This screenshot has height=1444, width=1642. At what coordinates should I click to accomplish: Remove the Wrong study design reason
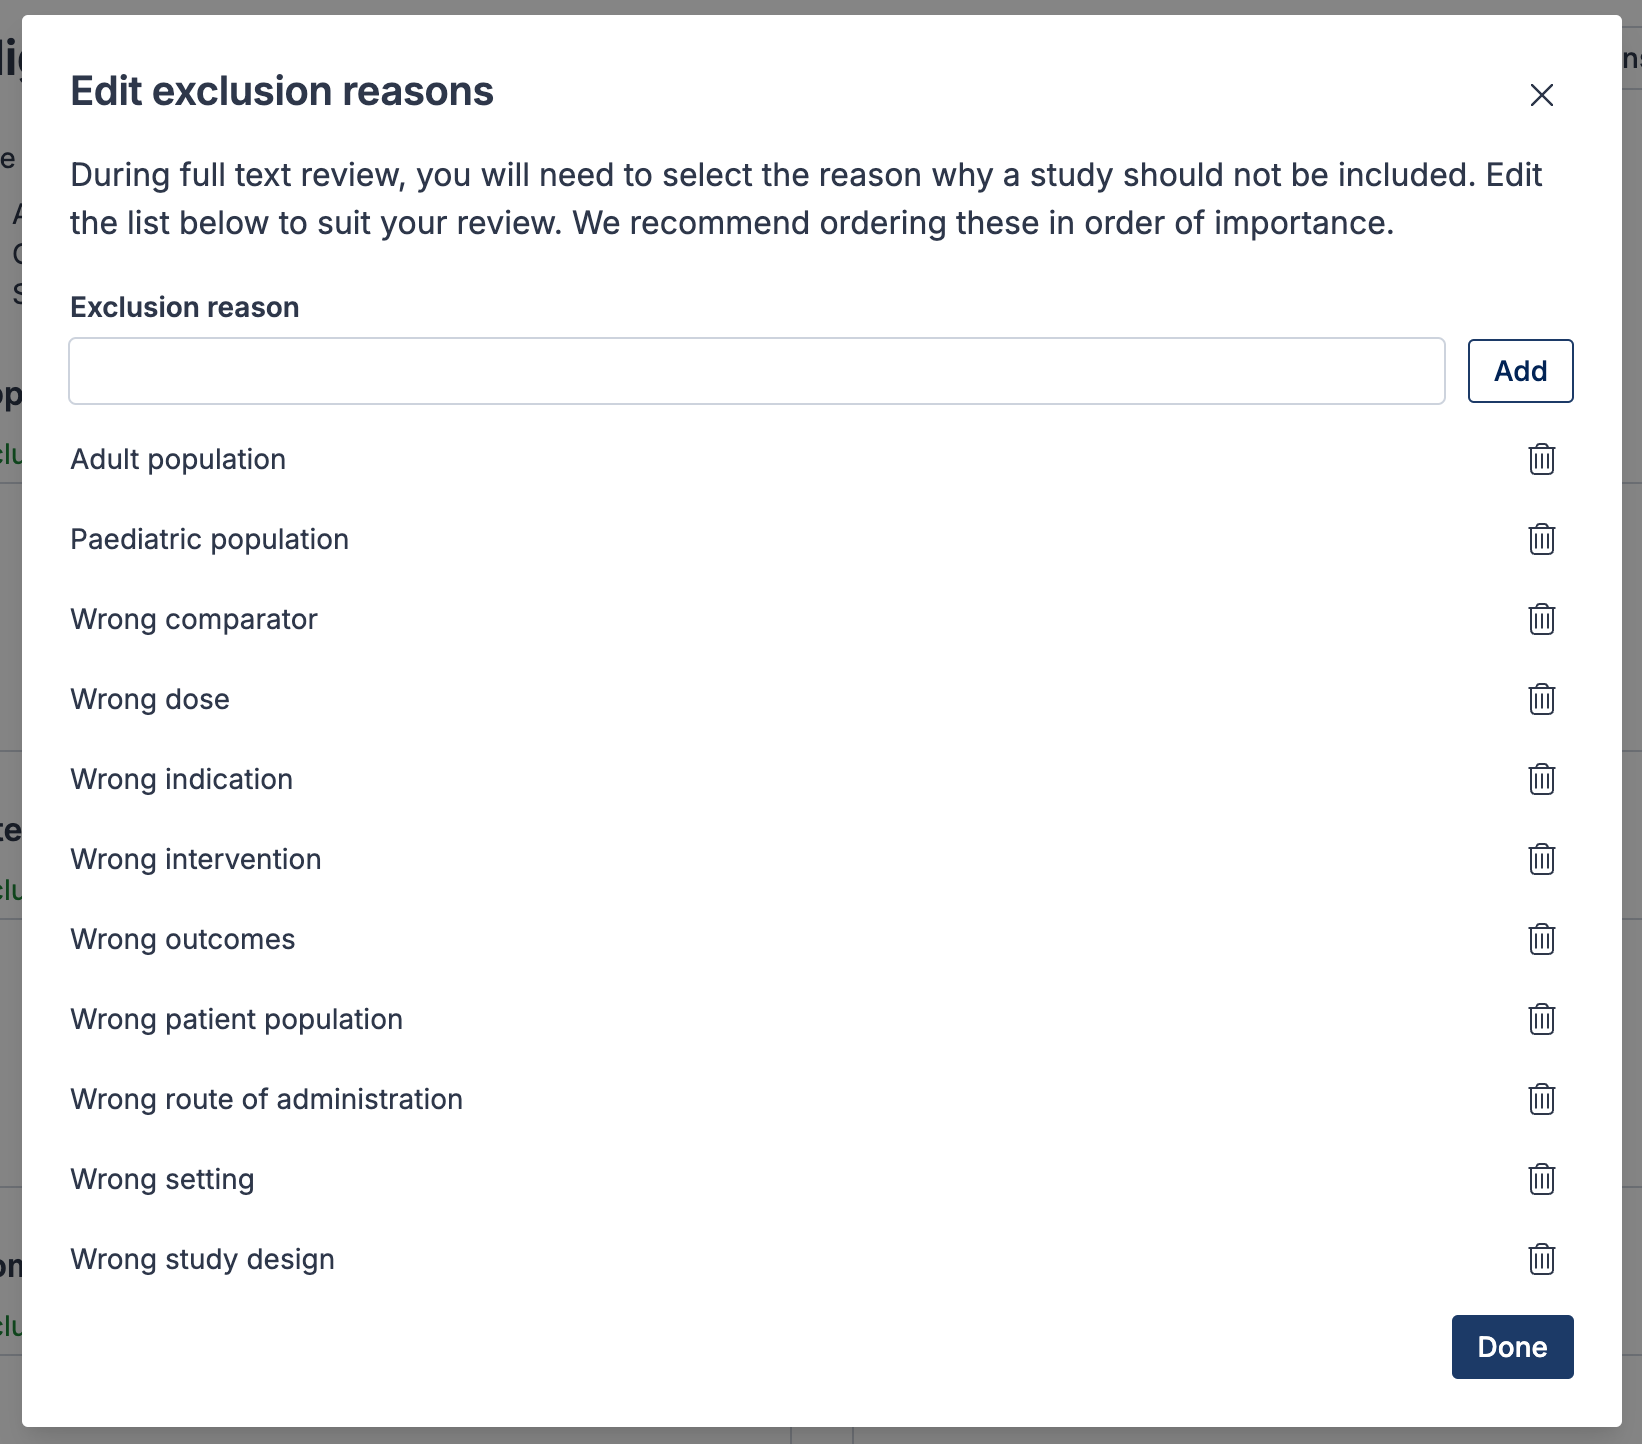[x=1541, y=1259]
